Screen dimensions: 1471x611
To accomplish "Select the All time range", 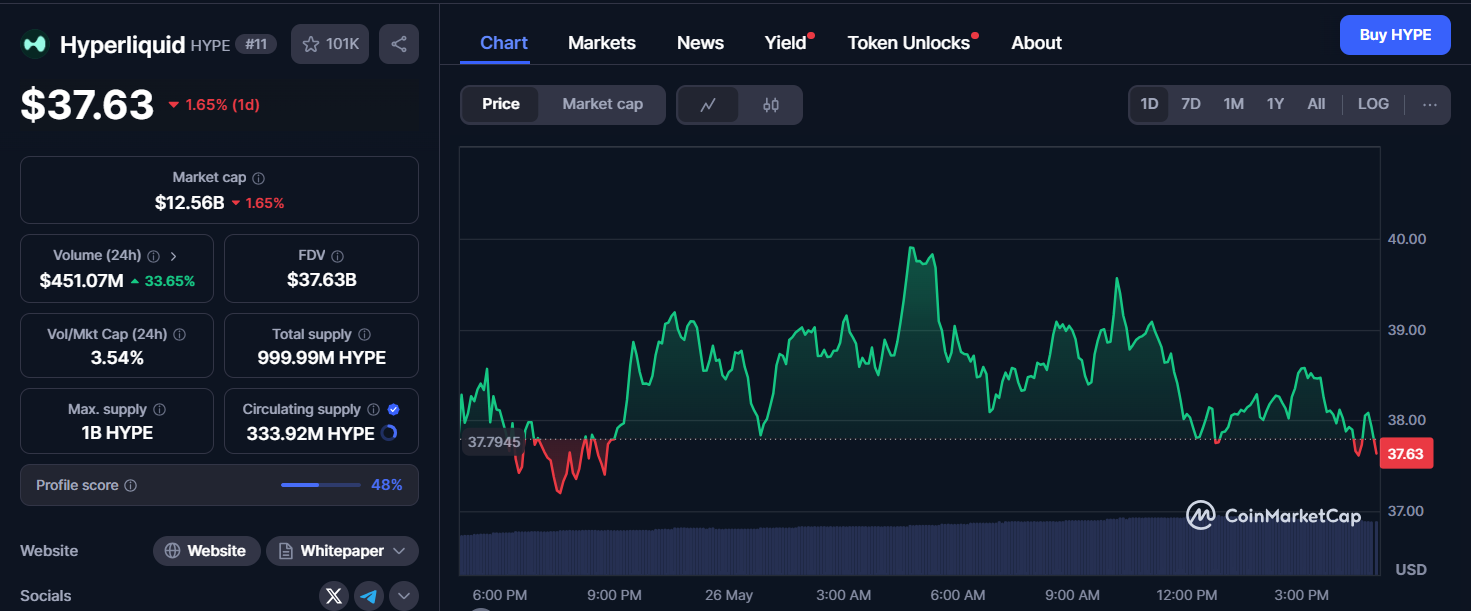I will pos(1316,104).
